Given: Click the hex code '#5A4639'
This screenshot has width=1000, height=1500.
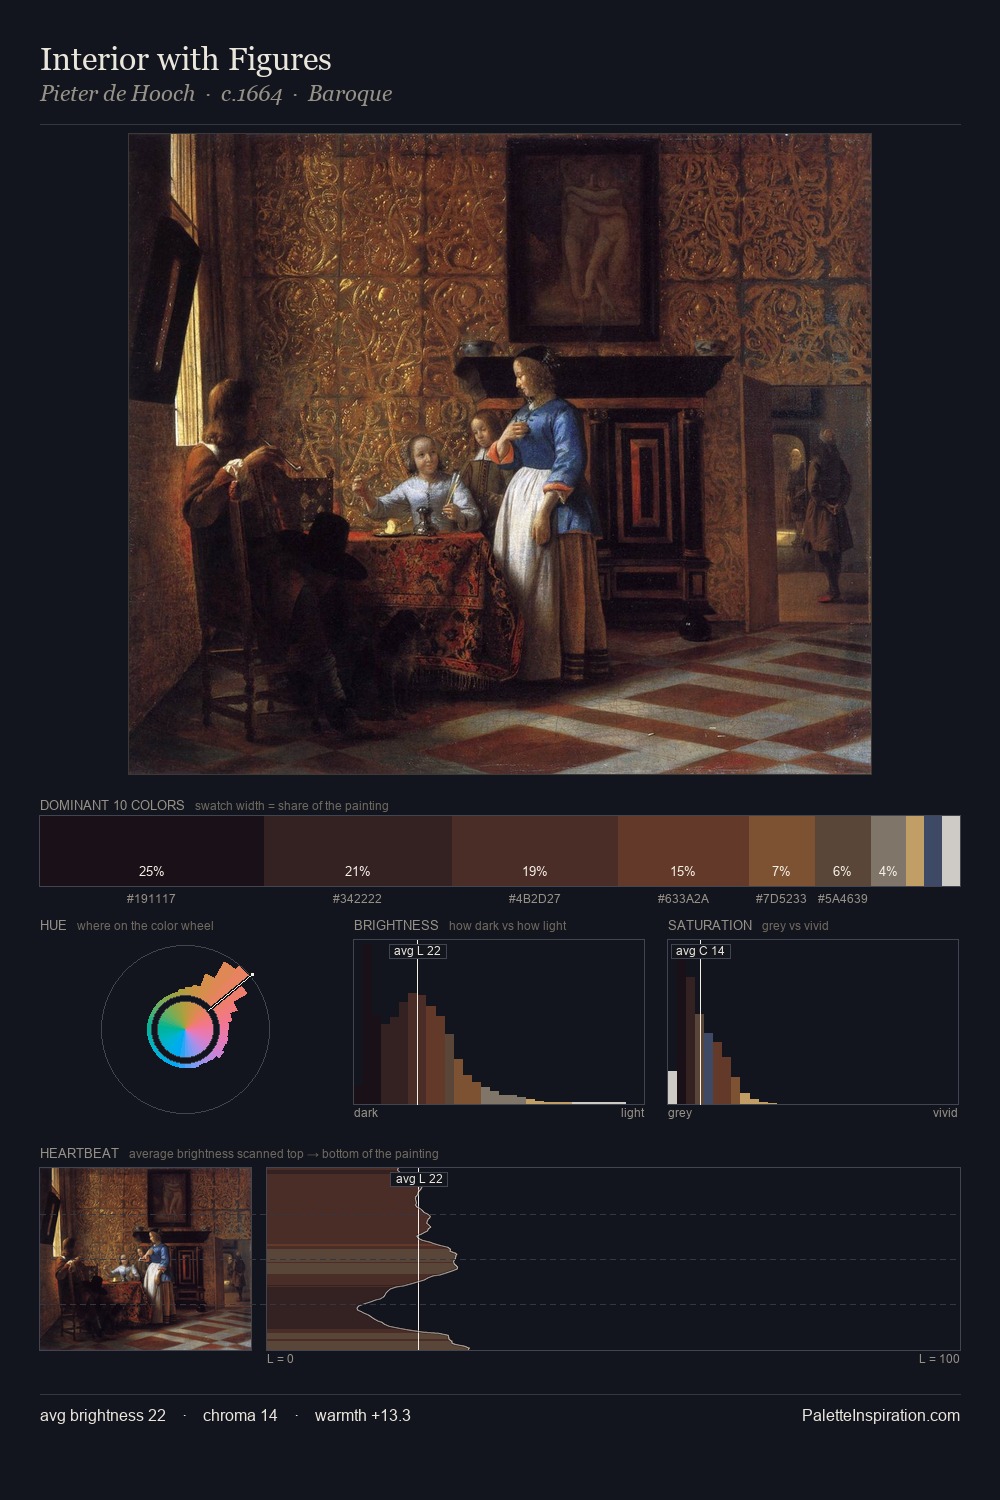Looking at the screenshot, I should pyautogui.click(x=842, y=899).
